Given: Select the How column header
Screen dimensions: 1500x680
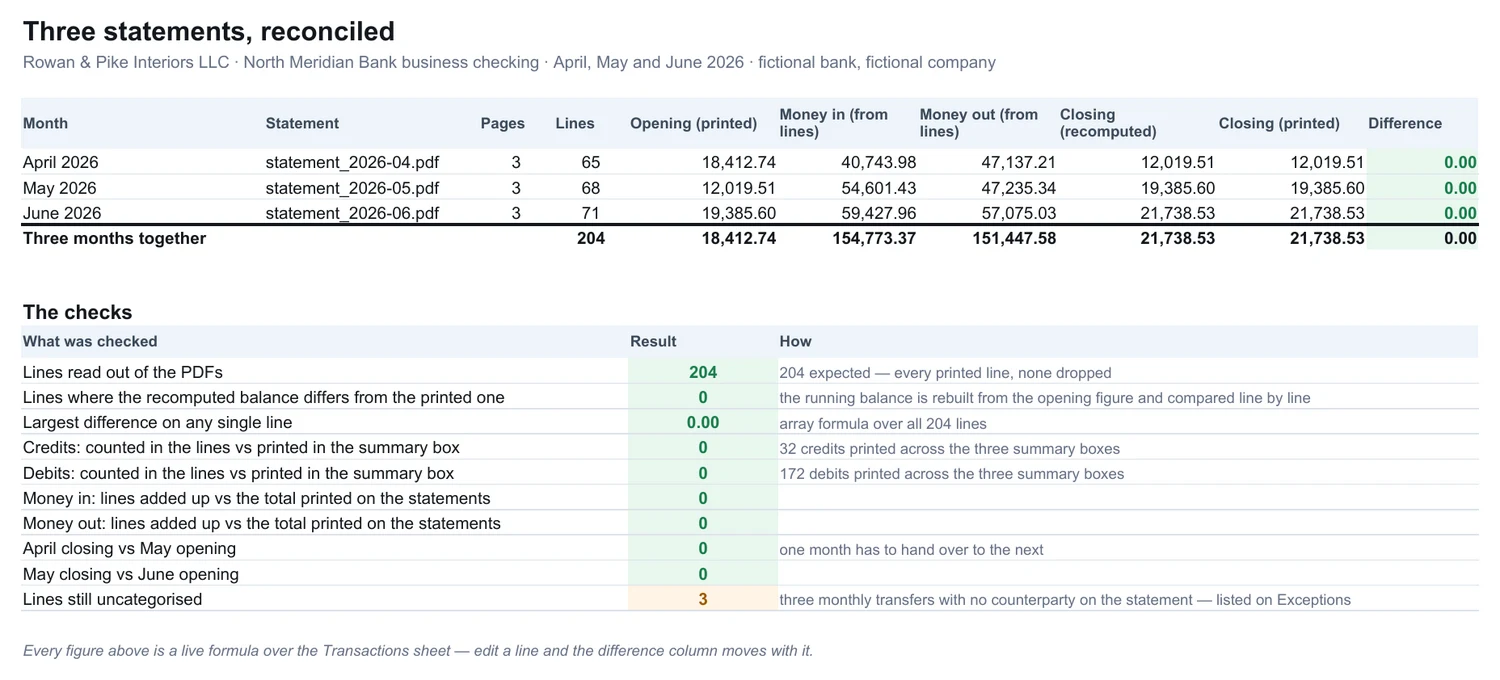Looking at the screenshot, I should tap(796, 341).
